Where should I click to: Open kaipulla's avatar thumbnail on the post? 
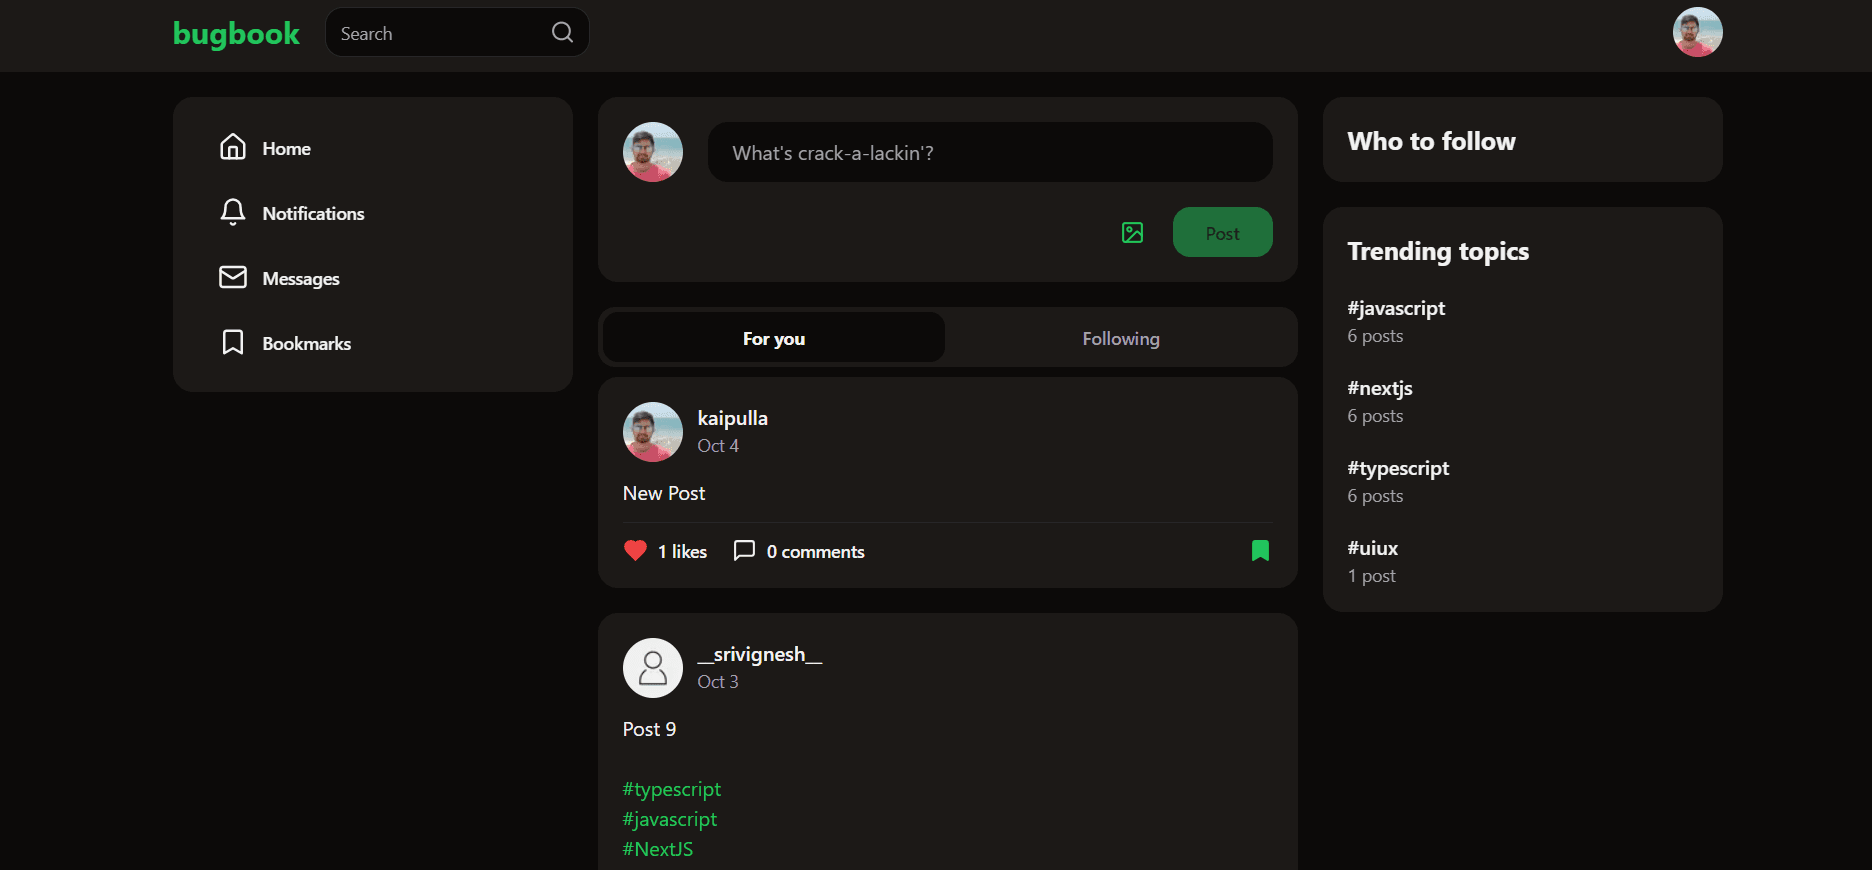652,432
